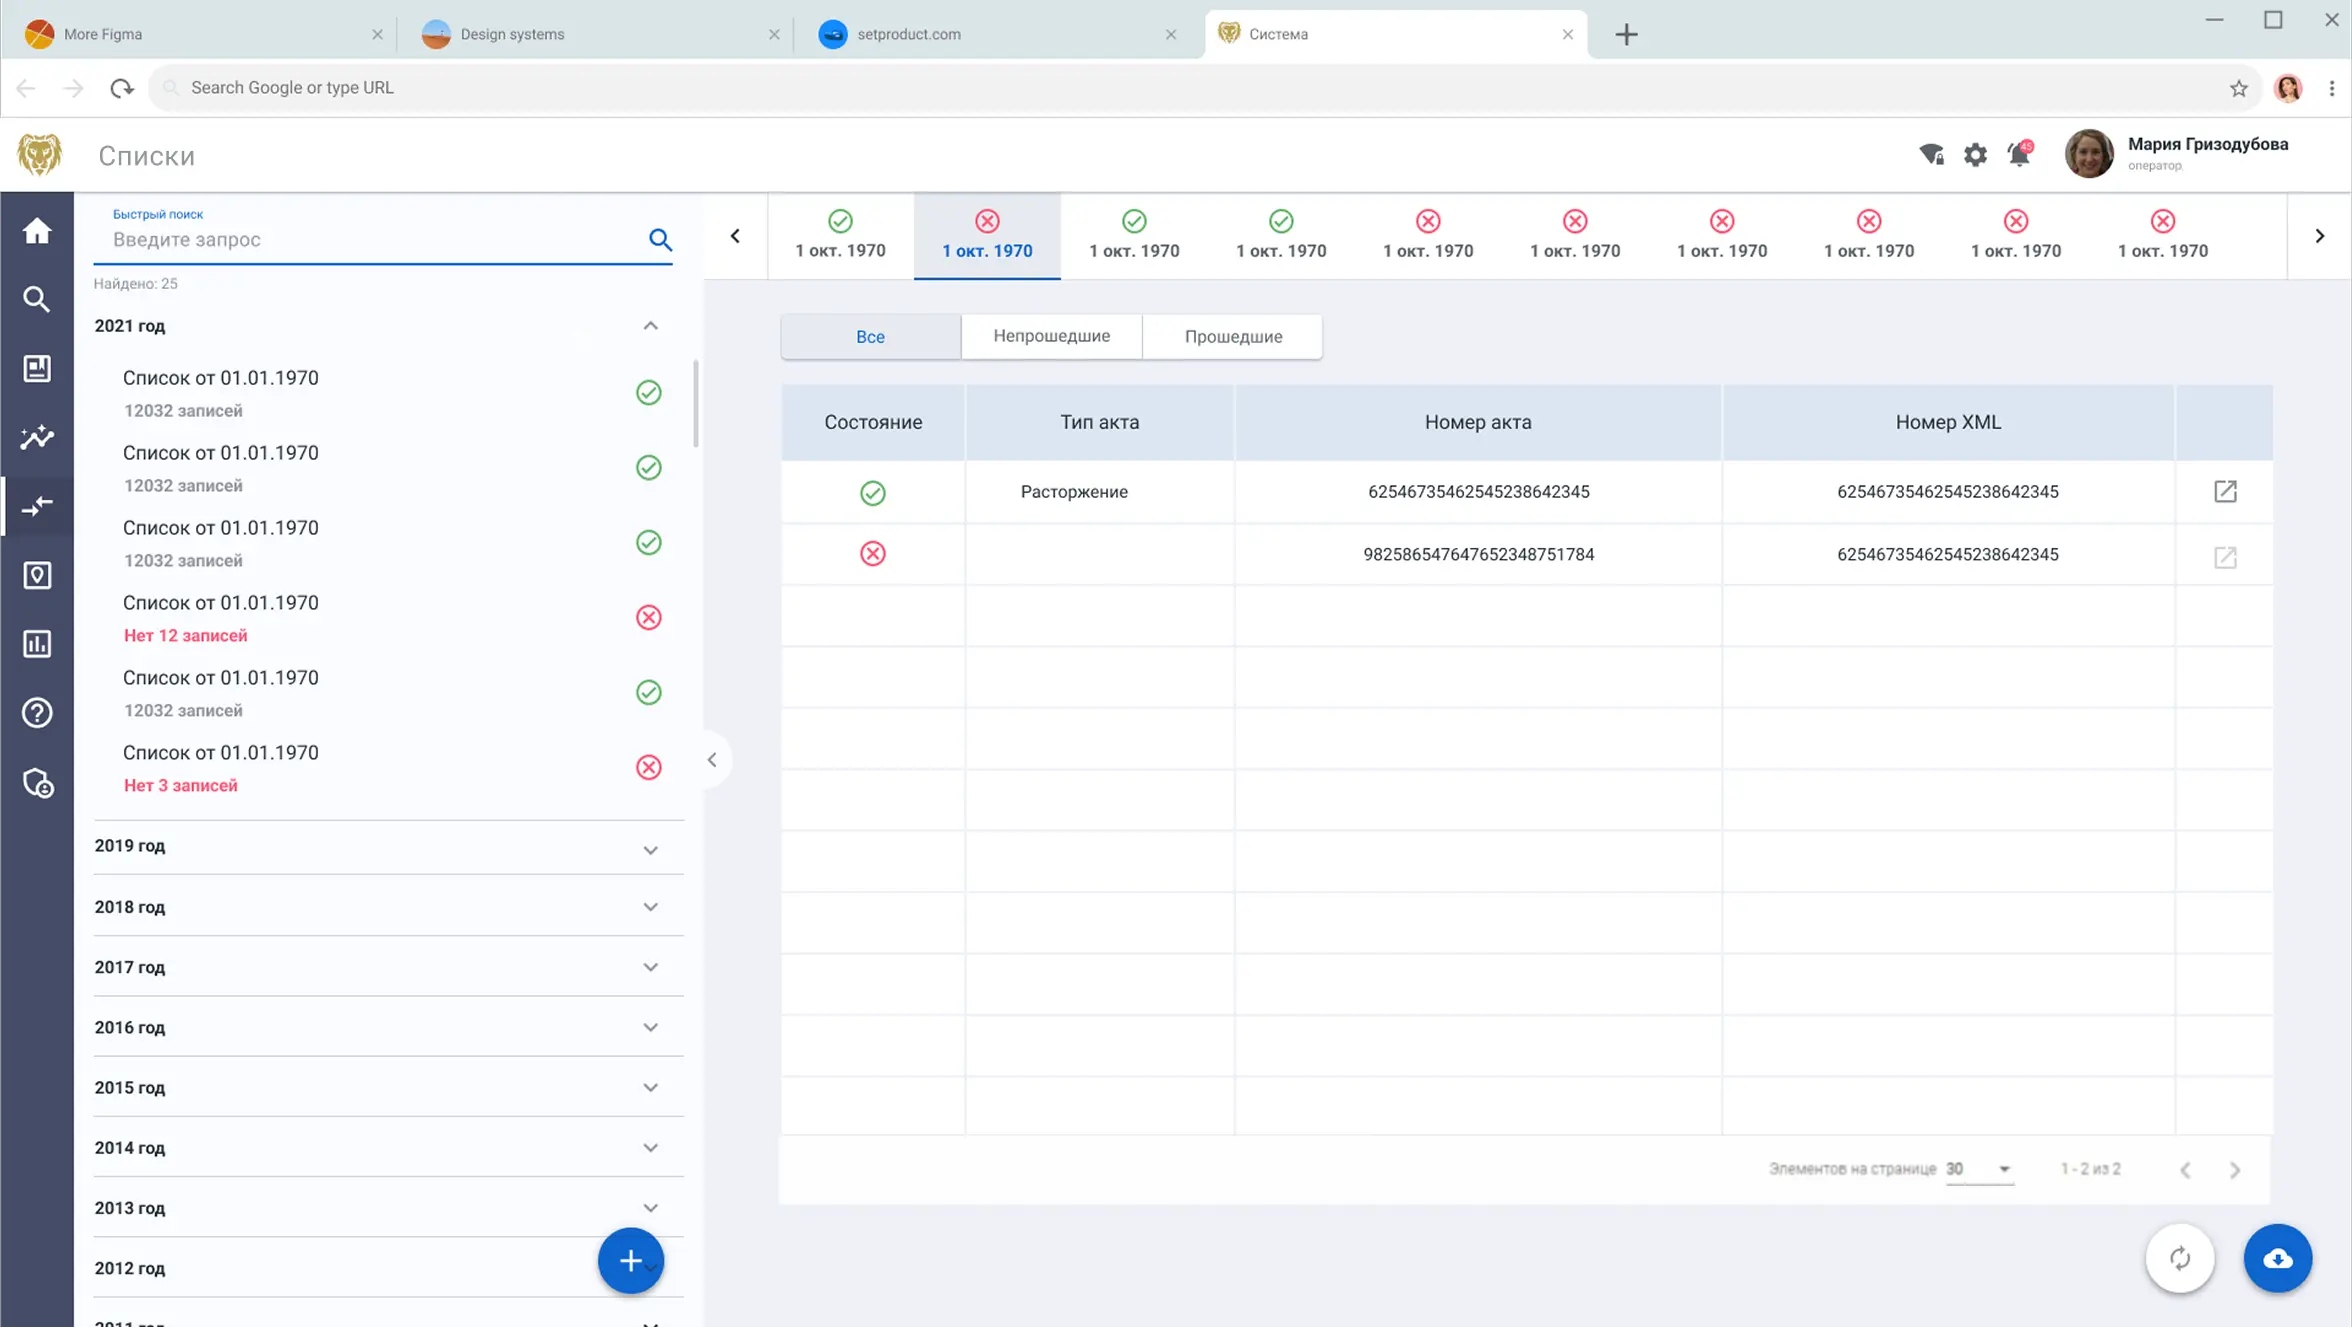This screenshot has height=1328, width=2352.
Task: Open settings via the gear icon
Action: [x=1975, y=155]
